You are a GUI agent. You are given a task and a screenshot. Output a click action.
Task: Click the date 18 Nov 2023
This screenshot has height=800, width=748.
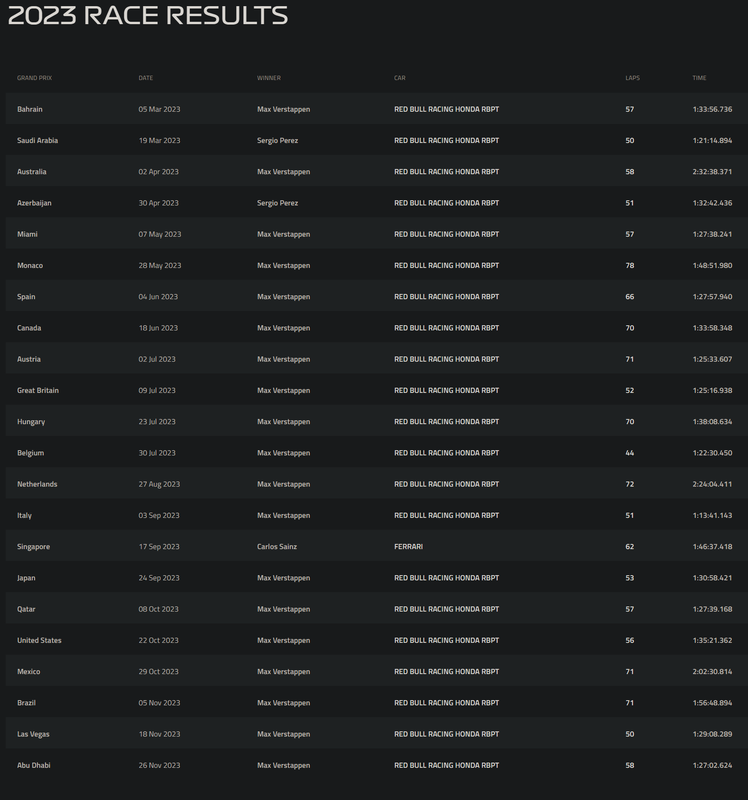coord(159,734)
